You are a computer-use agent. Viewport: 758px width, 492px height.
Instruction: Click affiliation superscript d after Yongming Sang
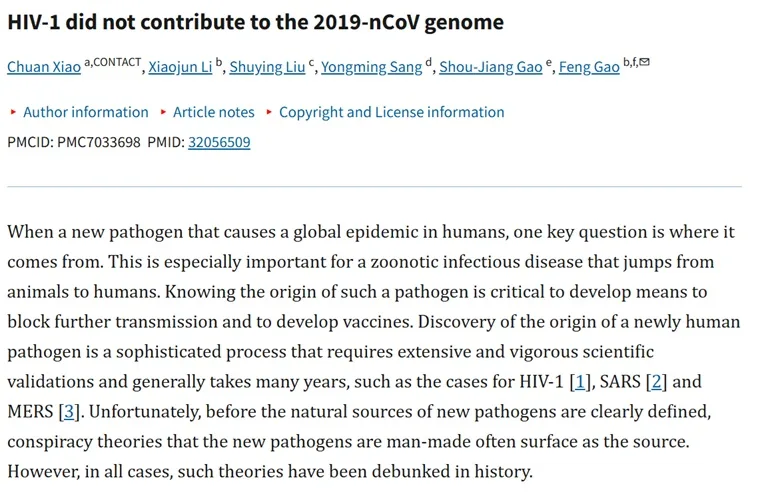click(x=429, y=63)
